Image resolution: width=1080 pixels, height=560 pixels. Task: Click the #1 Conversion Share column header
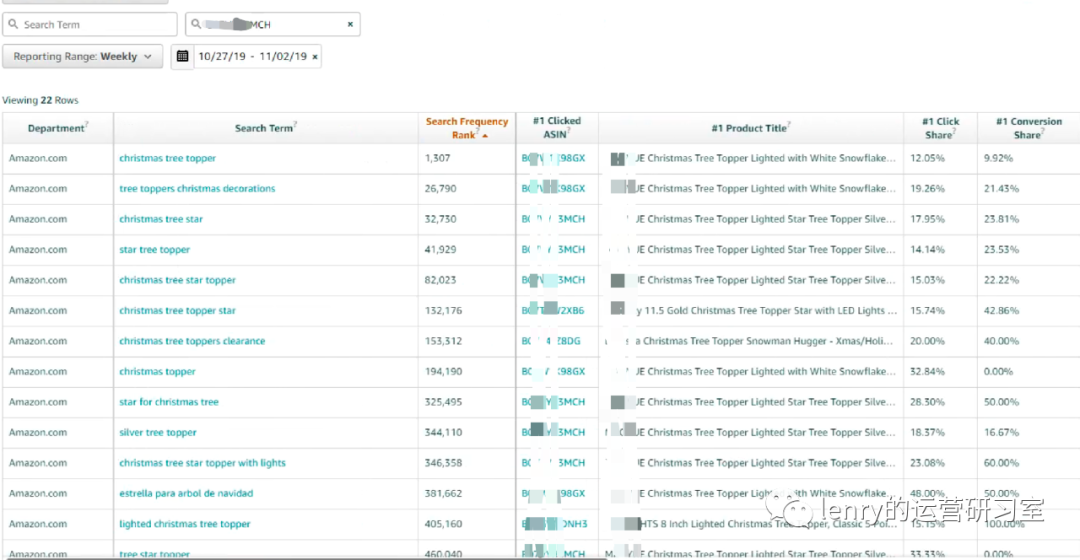tap(1028, 128)
